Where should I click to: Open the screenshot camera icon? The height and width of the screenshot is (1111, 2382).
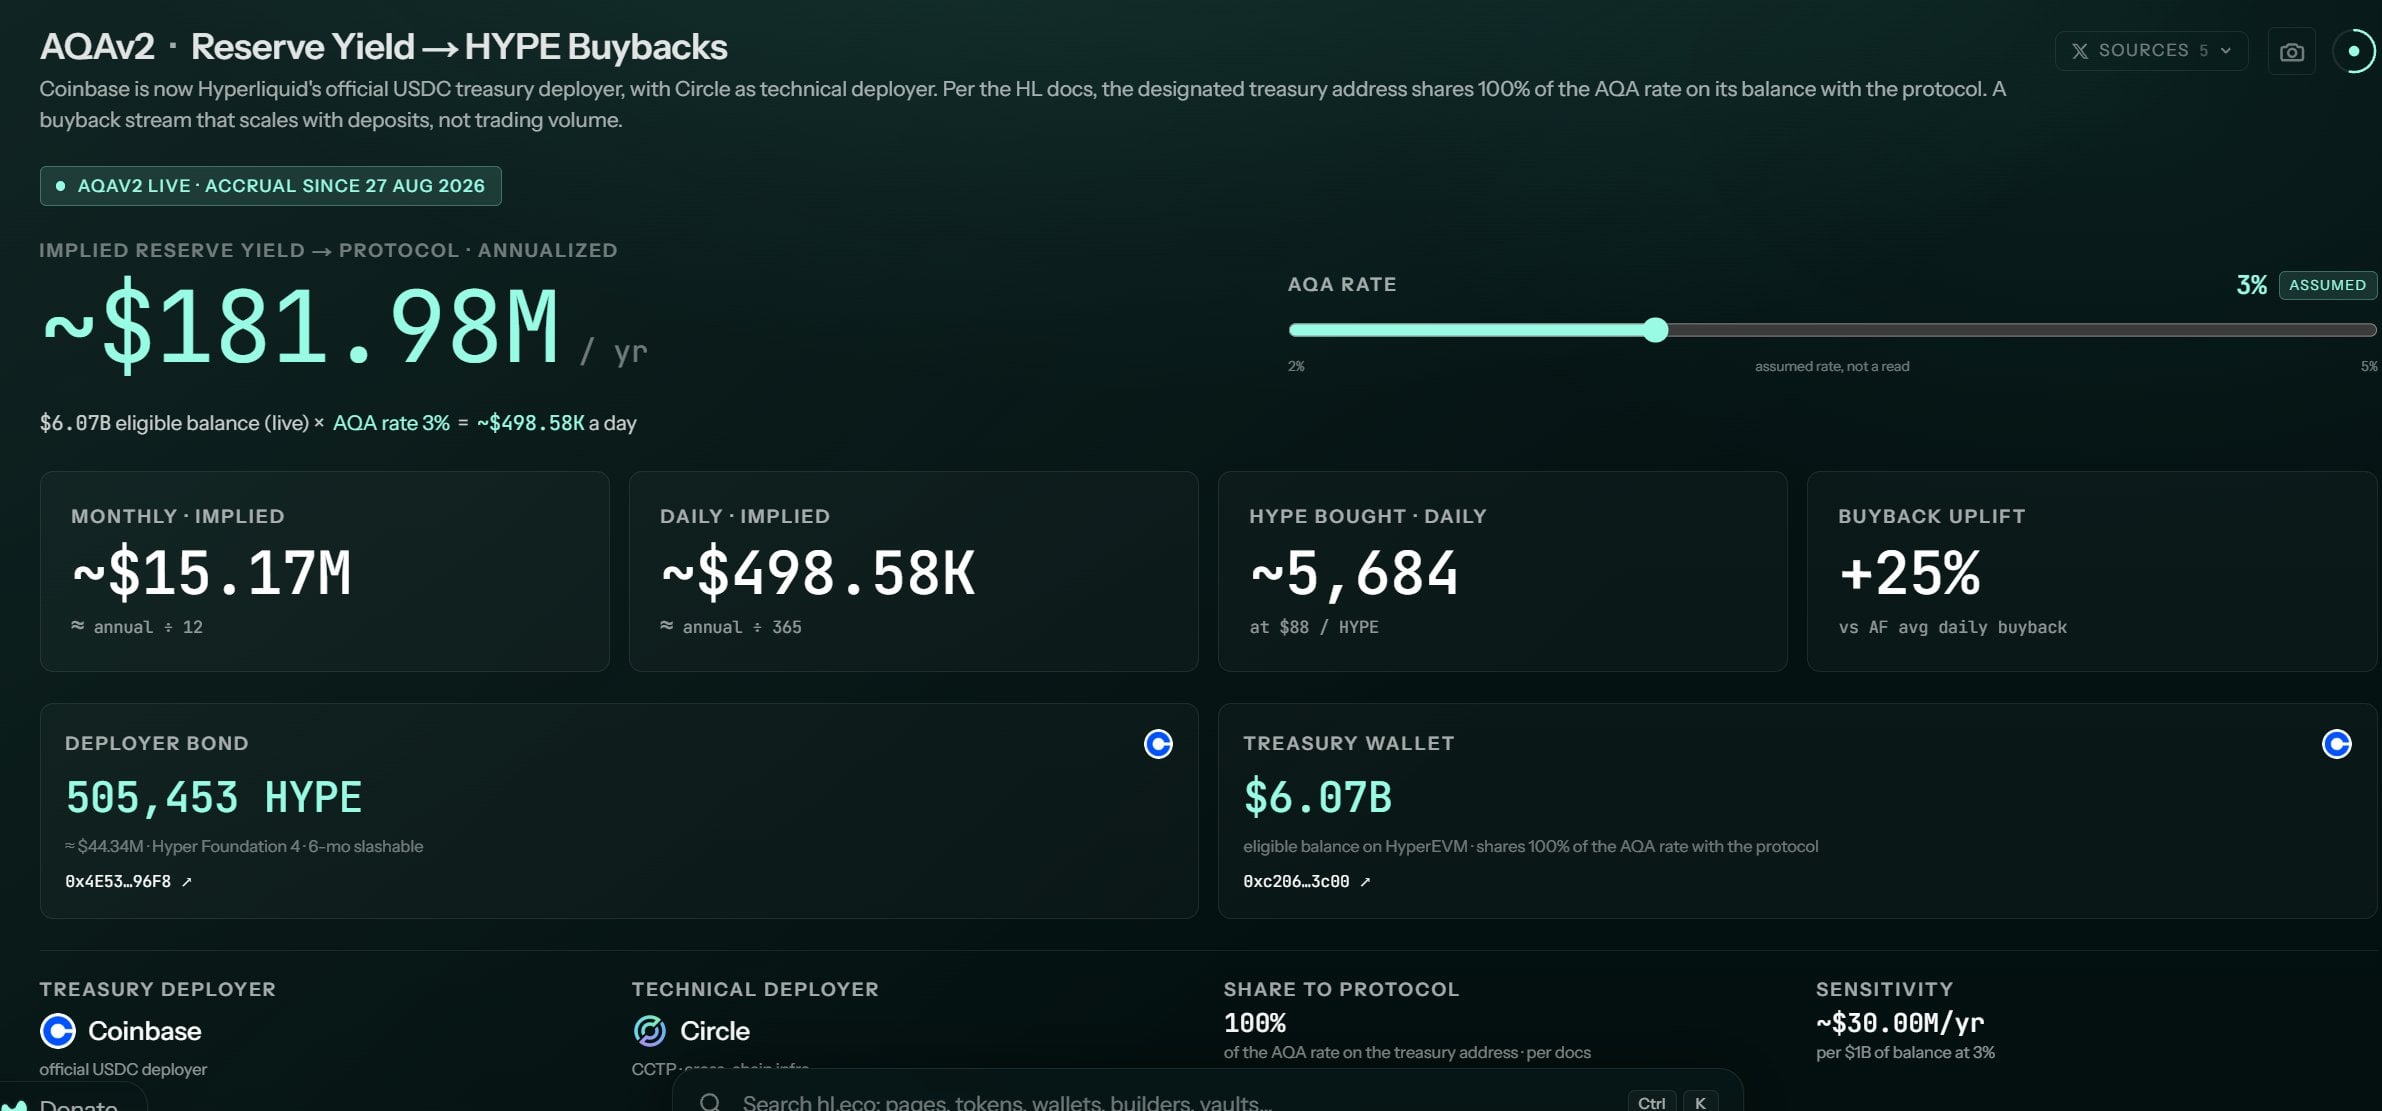click(2291, 51)
